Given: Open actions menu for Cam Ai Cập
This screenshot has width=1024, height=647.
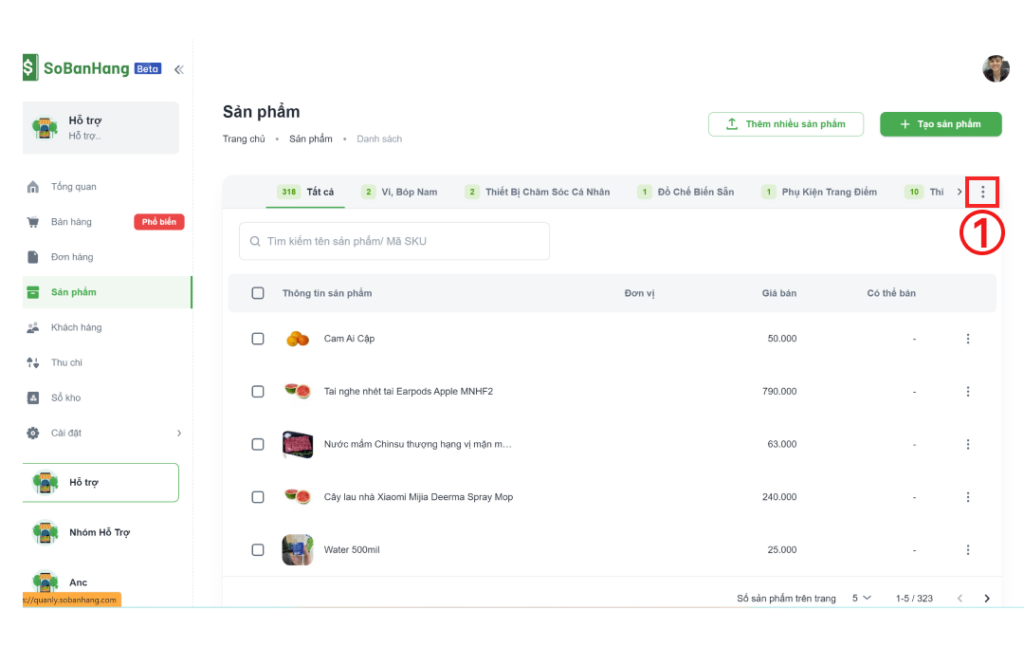Looking at the screenshot, I should click(967, 339).
